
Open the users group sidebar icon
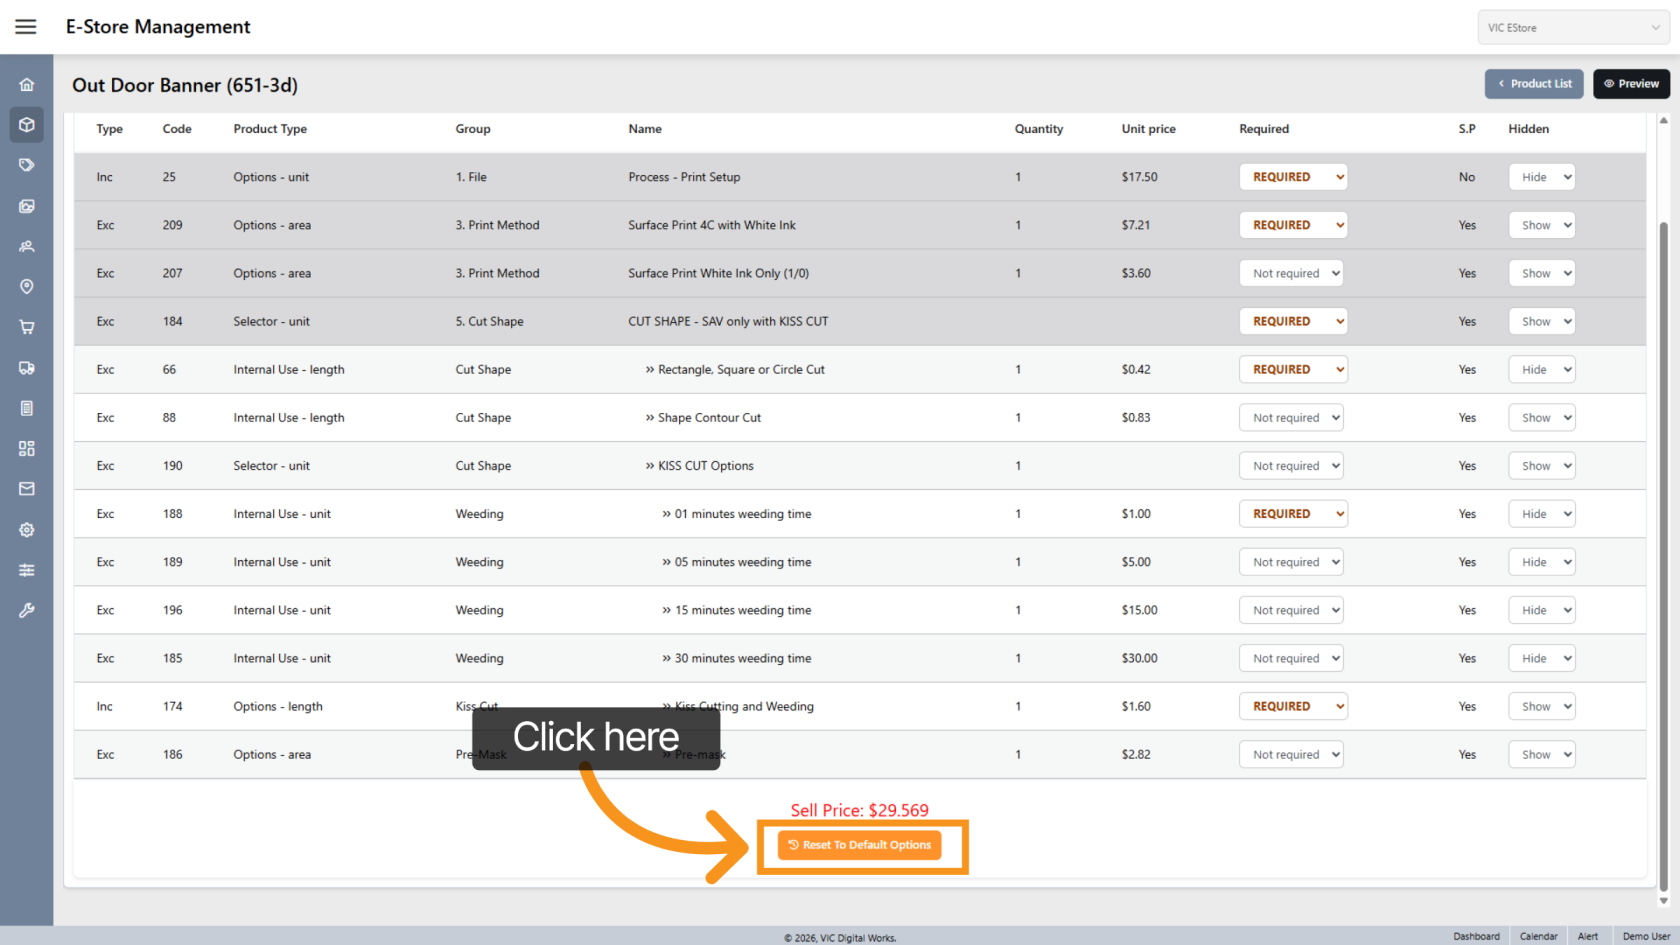tap(27, 246)
